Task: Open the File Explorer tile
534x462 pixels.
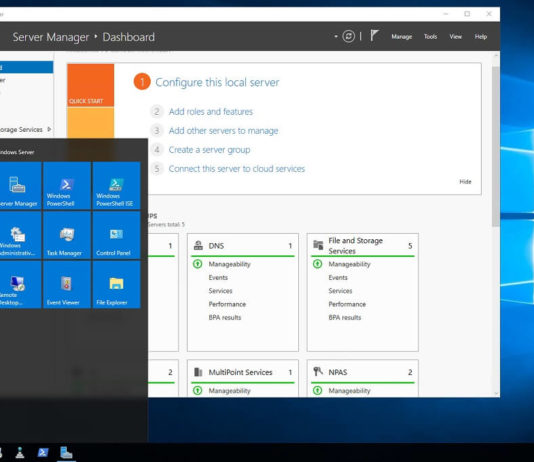Action: click(116, 285)
